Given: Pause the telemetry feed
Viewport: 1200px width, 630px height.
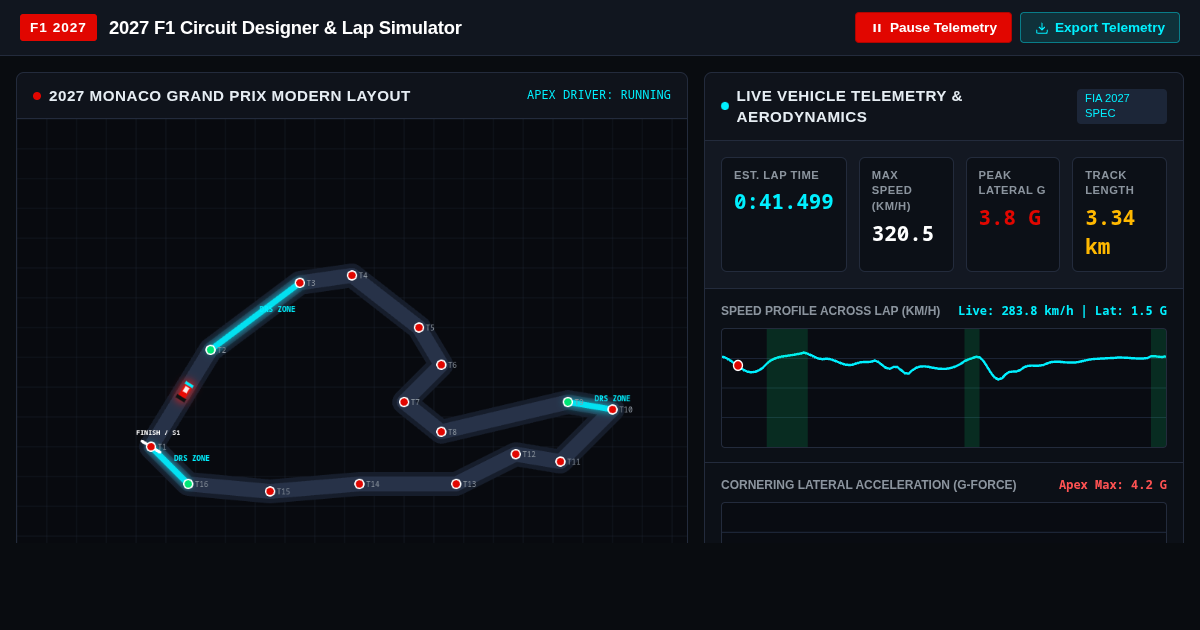Looking at the screenshot, I should pyautogui.click(x=933, y=28).
